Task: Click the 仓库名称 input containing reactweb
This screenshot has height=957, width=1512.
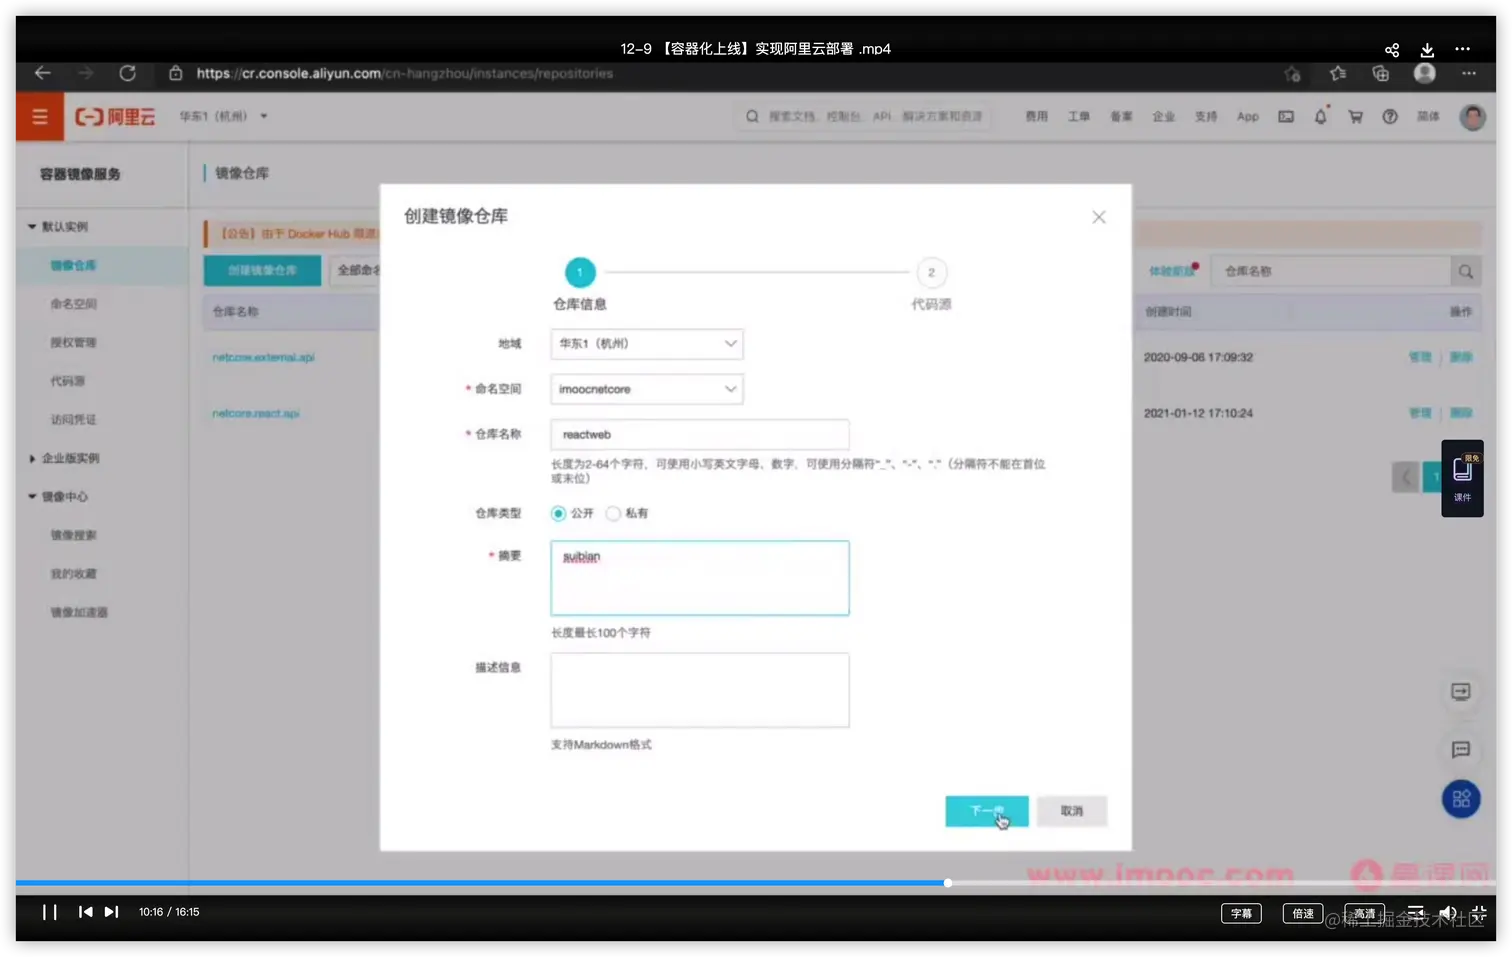Action: pyautogui.click(x=699, y=435)
